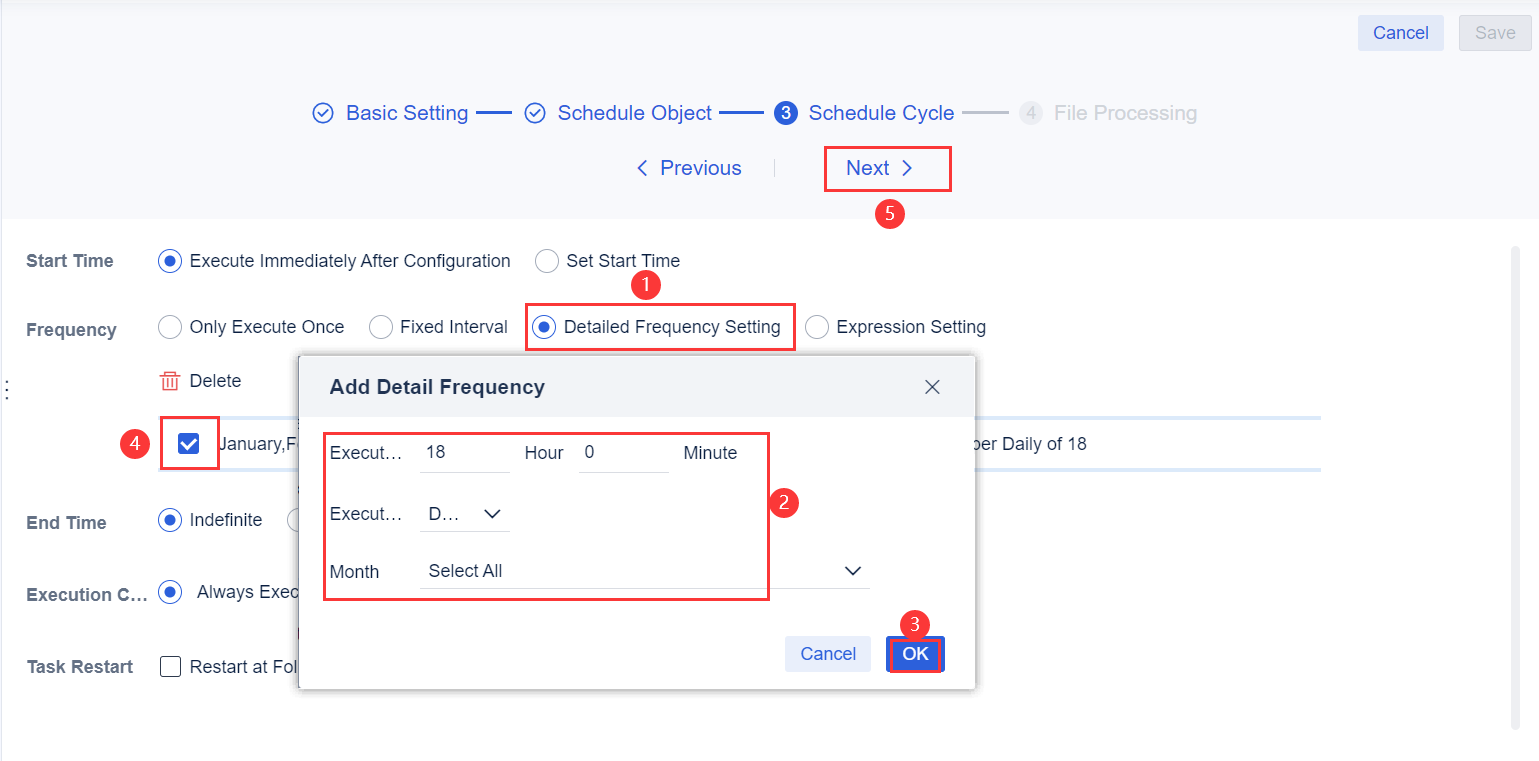The width and height of the screenshot is (1539, 761).
Task: Uncheck the January frequency row checkbox
Action: 189,442
